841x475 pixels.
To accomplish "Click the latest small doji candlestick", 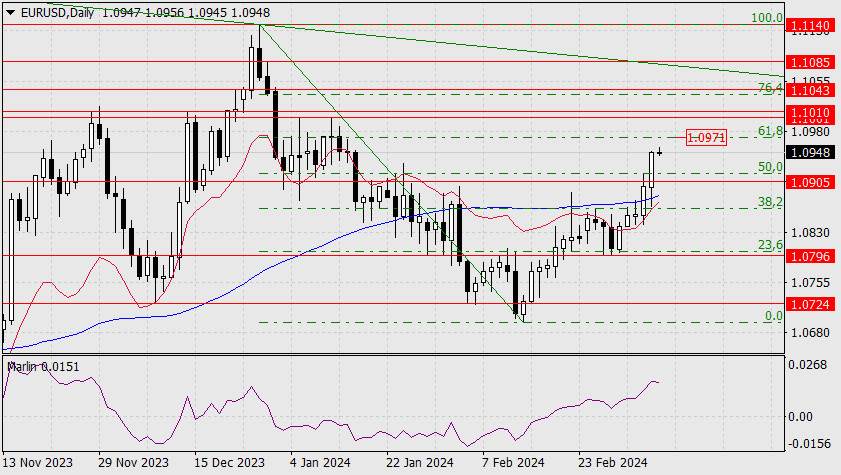I will (x=659, y=153).
